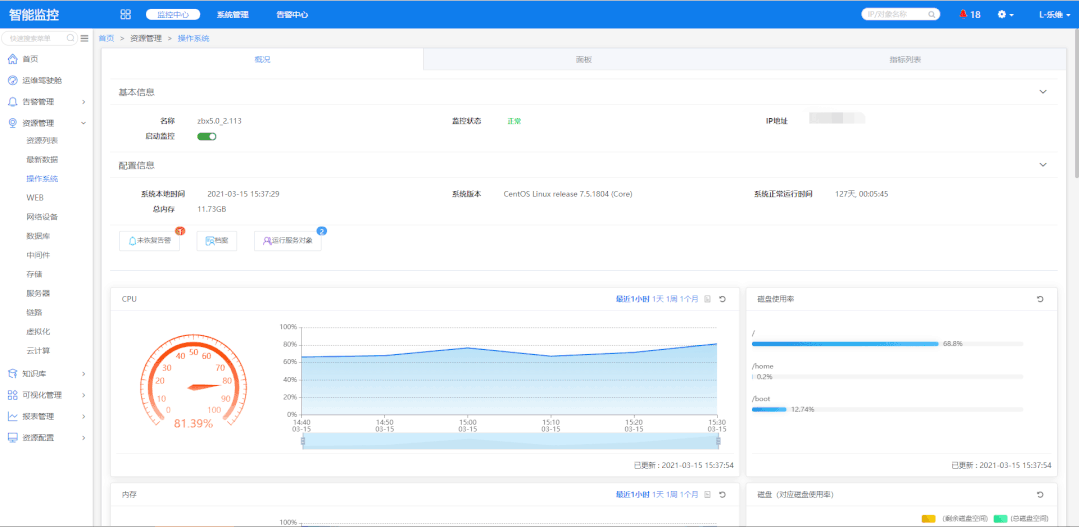Collapse the 配置信息 section
This screenshot has height=527, width=1079.
click(x=1043, y=165)
